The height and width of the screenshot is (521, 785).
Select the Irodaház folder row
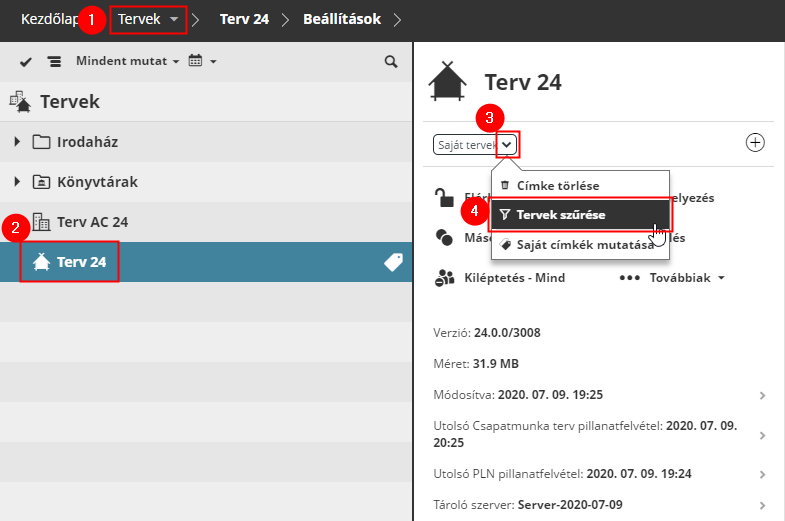206,142
